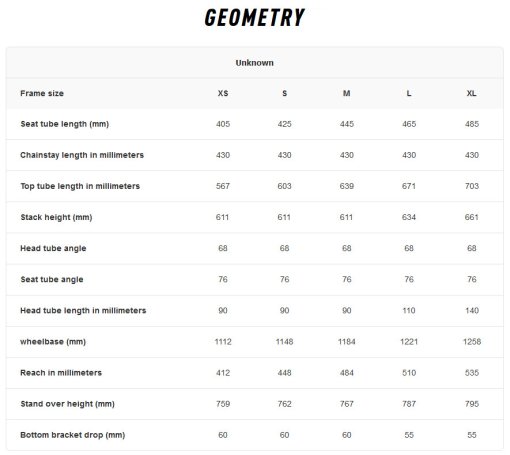Select the S frame size column header
Viewport: 510px width, 455px height.
(285, 93)
